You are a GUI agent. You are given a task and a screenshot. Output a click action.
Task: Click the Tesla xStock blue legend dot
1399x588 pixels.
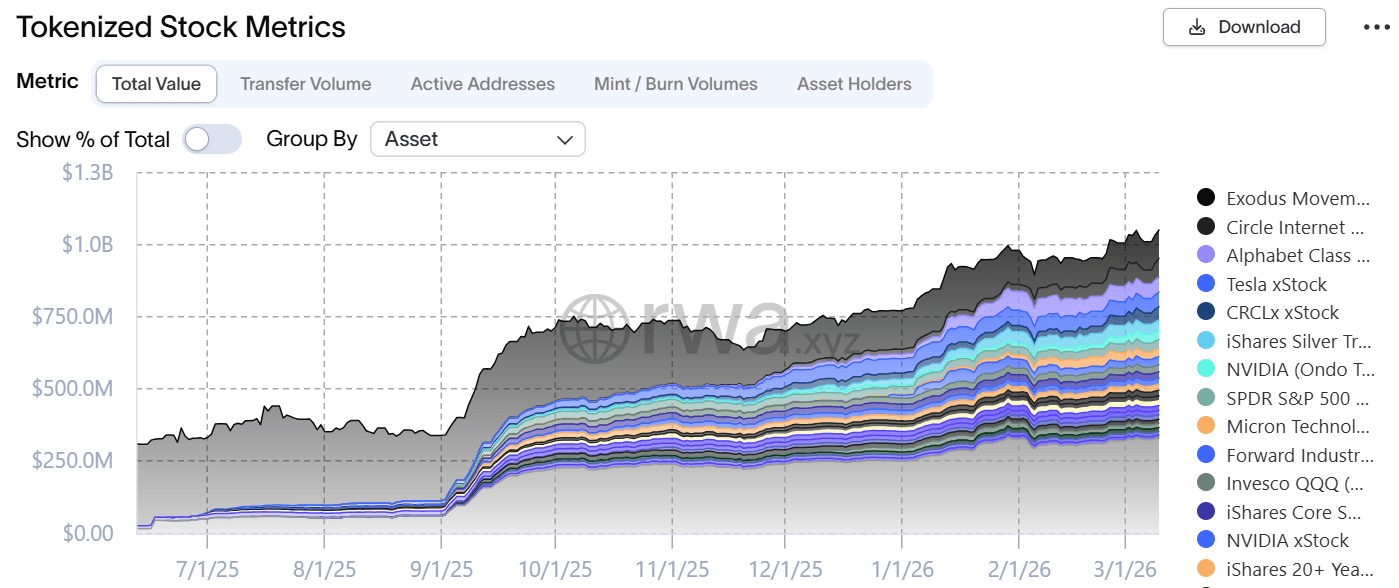coord(1206,284)
